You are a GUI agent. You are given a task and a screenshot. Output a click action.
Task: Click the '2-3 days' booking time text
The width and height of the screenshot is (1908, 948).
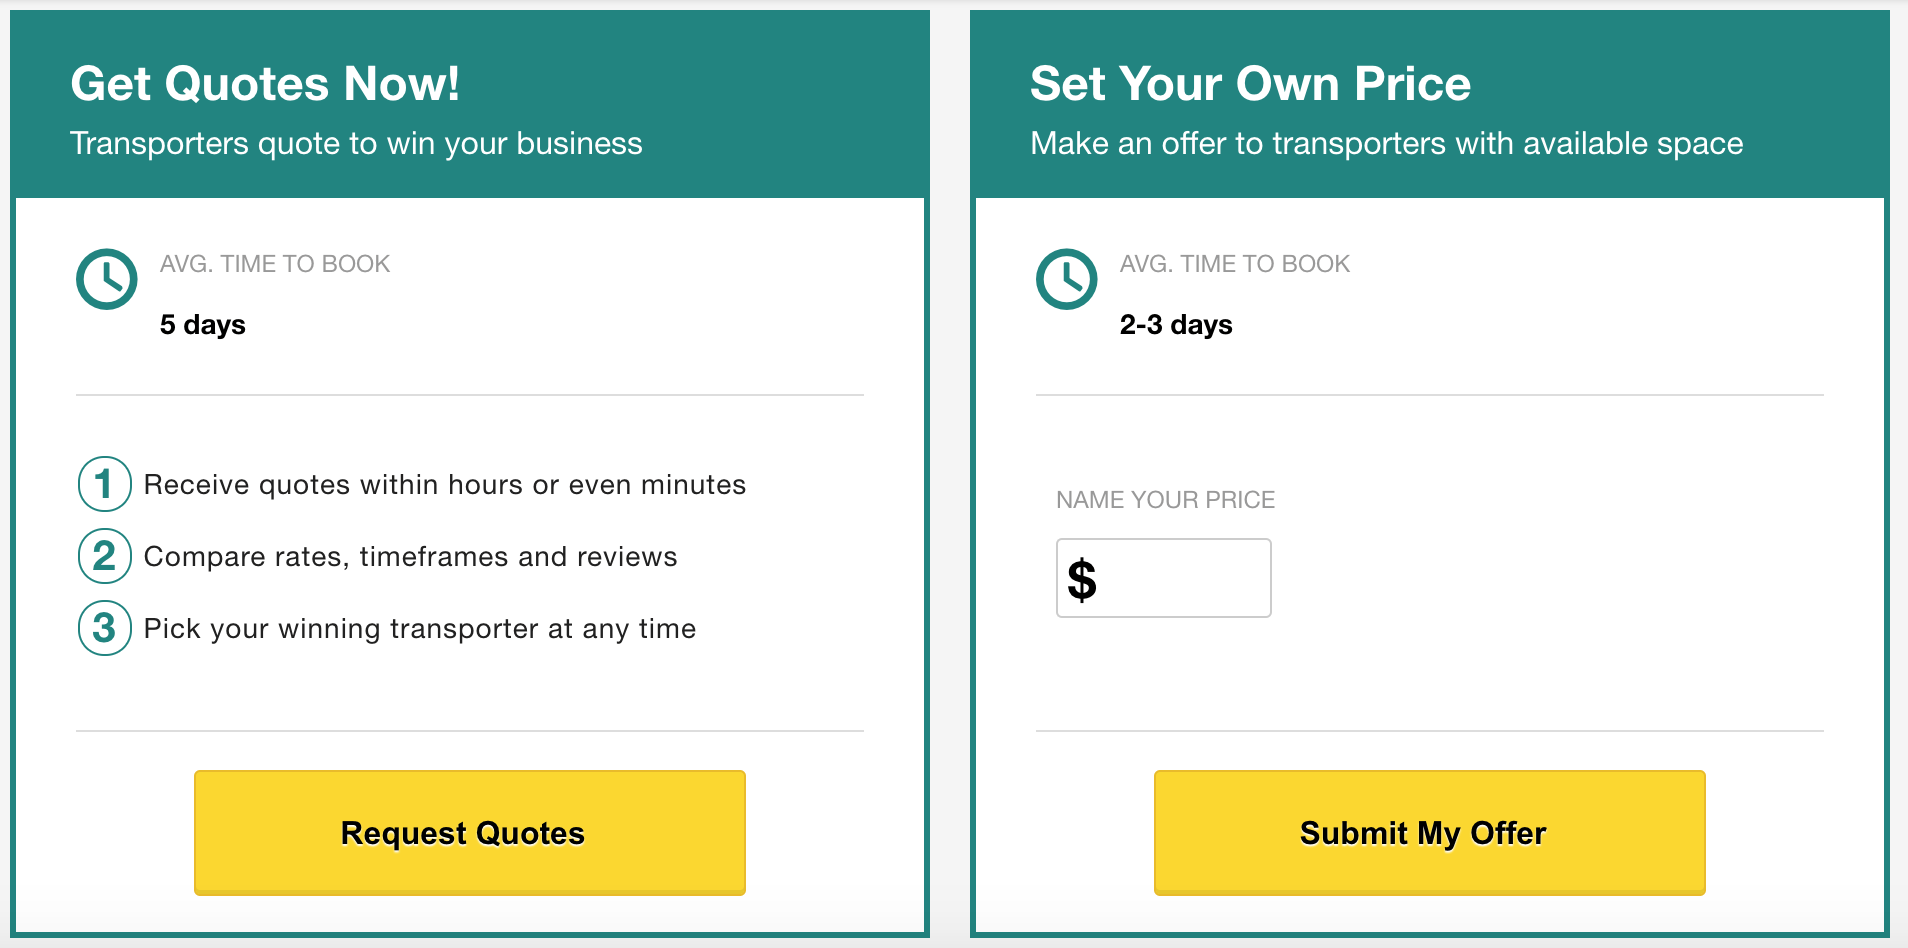[x=1176, y=325]
